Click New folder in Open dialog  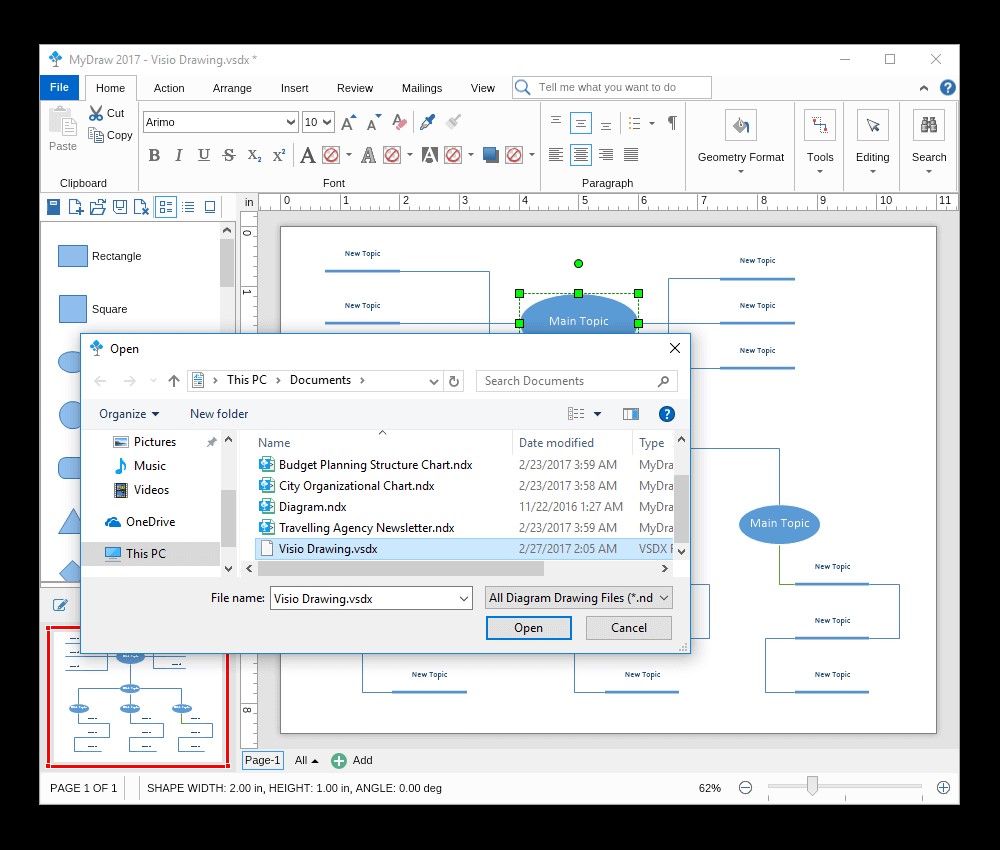coord(219,414)
